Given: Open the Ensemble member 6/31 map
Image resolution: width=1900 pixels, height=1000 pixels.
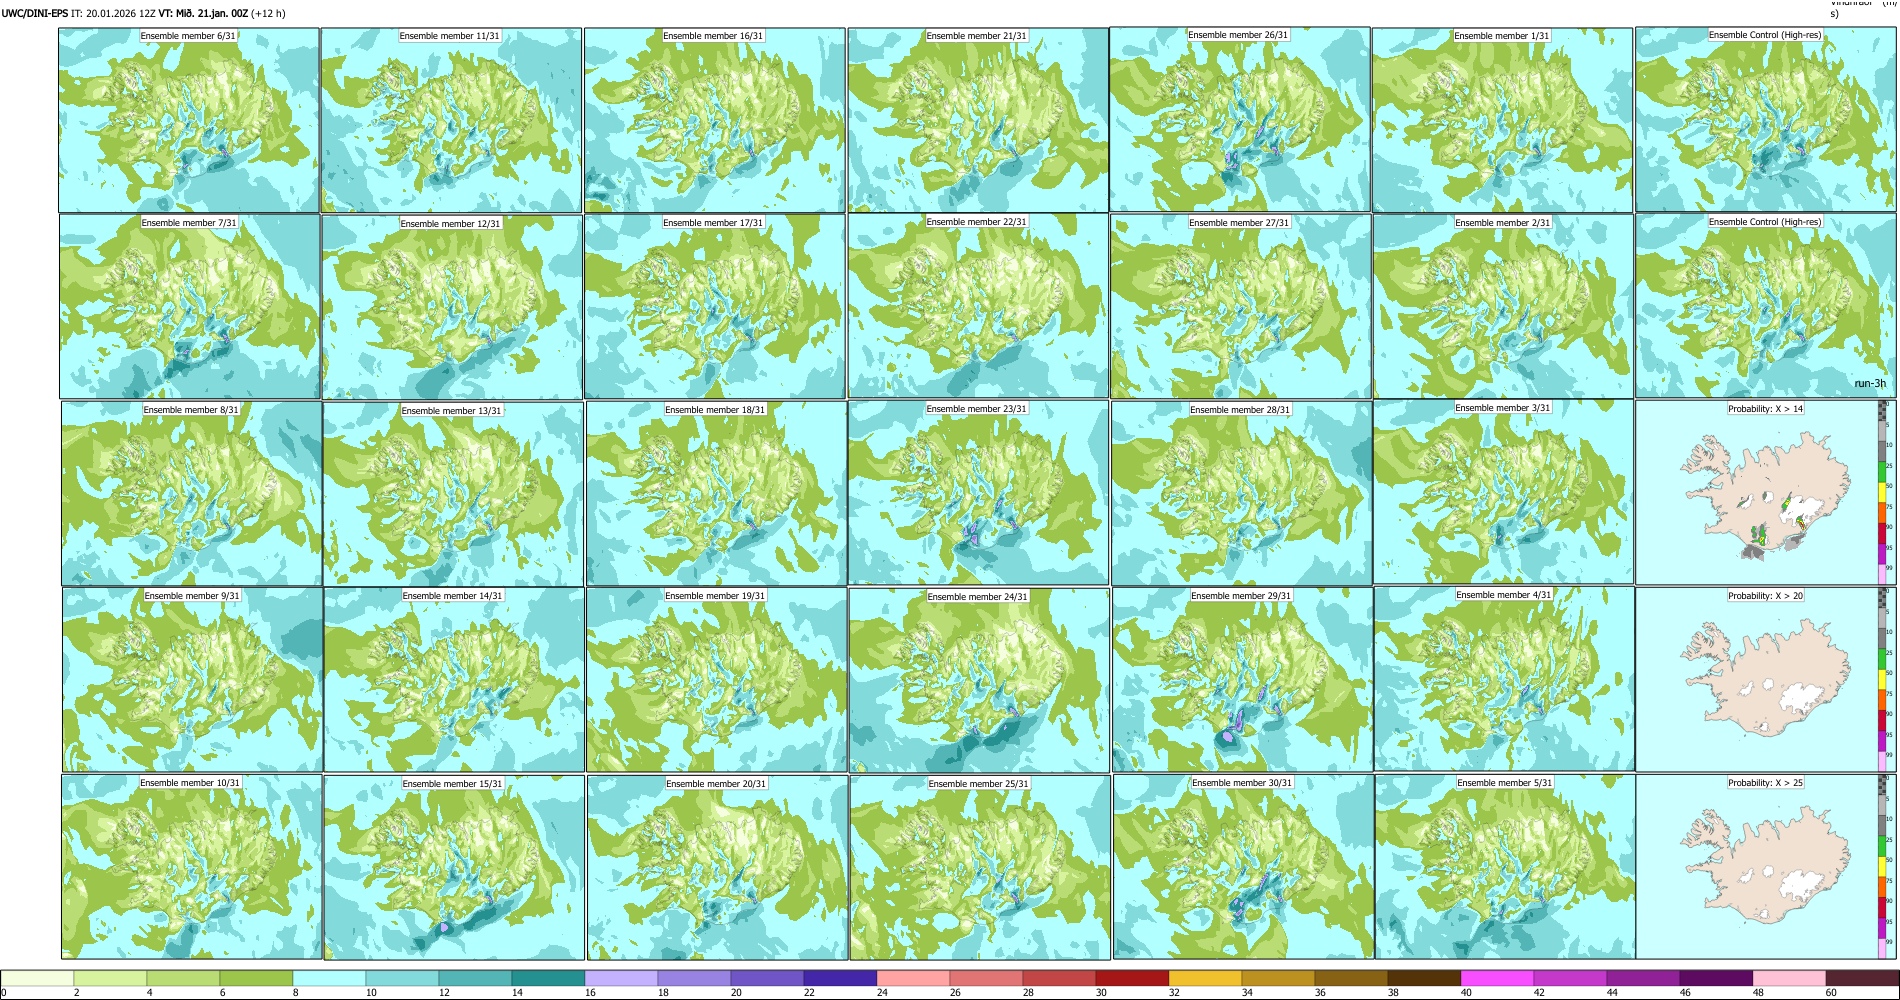Looking at the screenshot, I should (189, 120).
